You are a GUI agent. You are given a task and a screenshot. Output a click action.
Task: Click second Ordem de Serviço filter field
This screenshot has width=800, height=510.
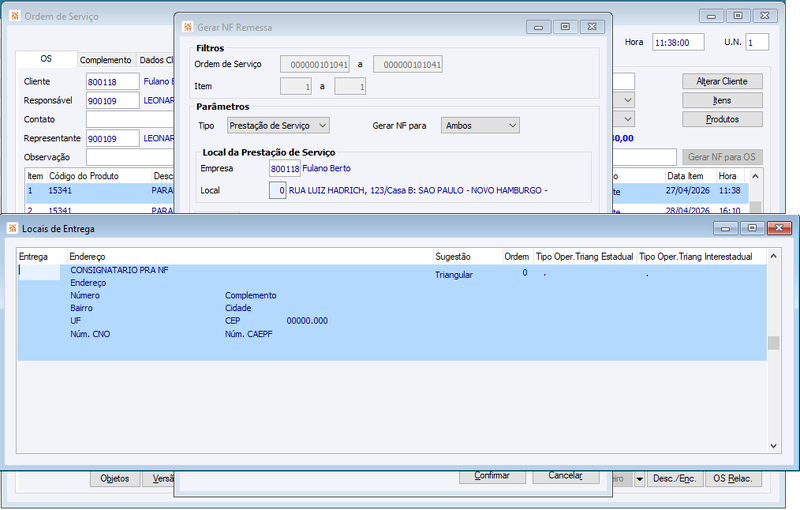pos(408,64)
